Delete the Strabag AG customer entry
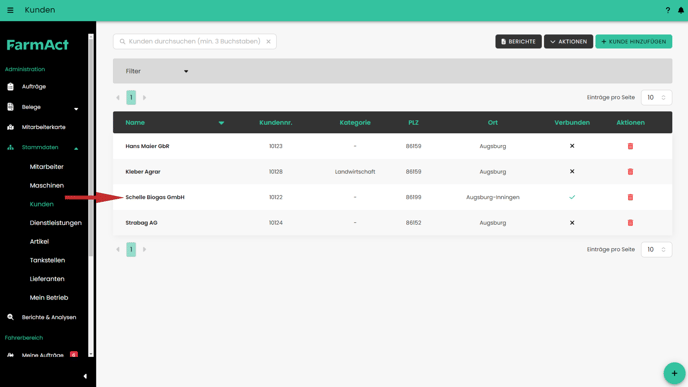Screen dimensions: 688x387 [630, 223]
